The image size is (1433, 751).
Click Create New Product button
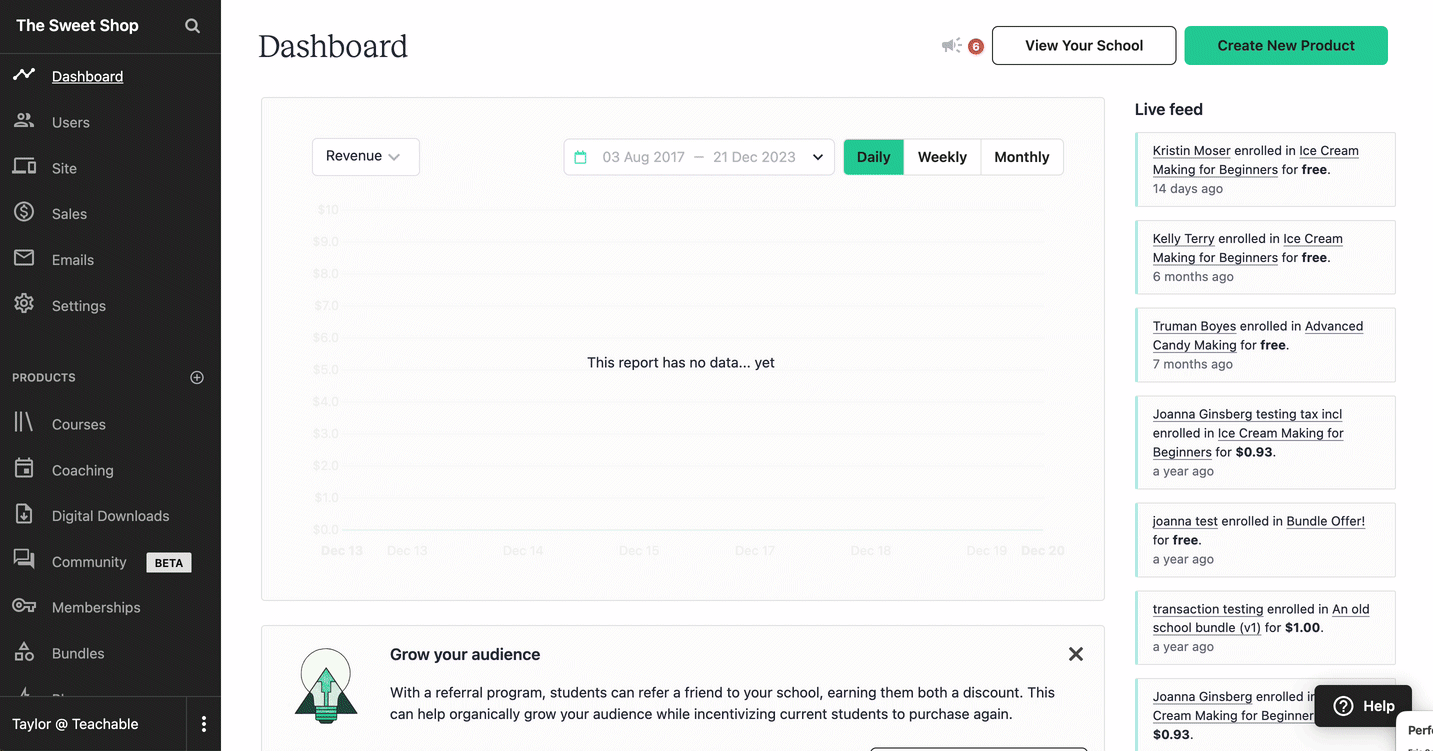1286,45
